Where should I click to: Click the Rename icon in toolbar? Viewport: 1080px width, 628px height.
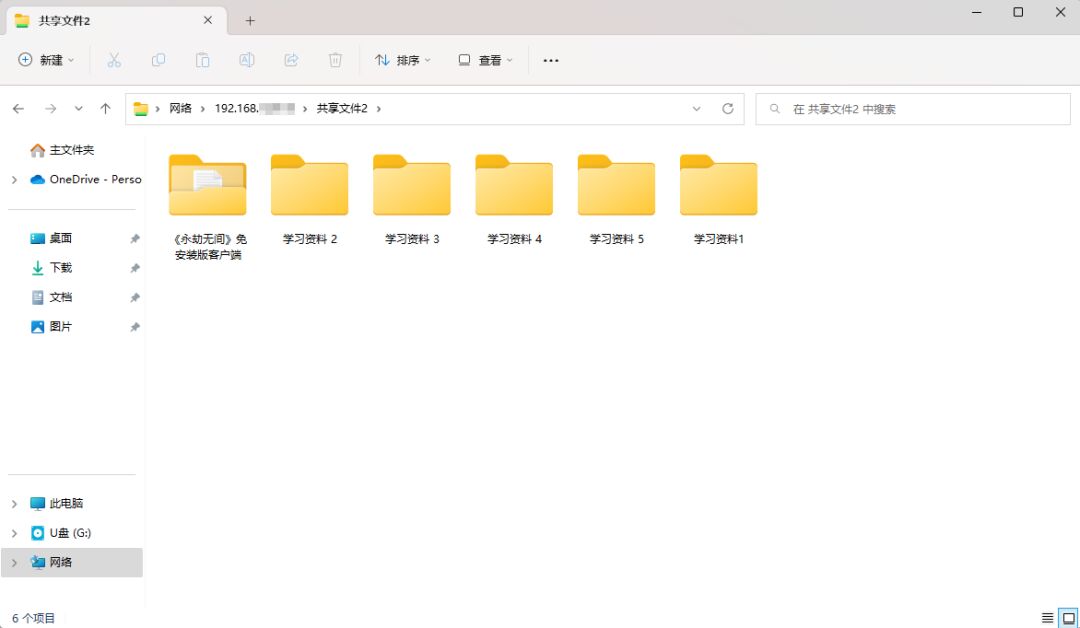coord(246,60)
